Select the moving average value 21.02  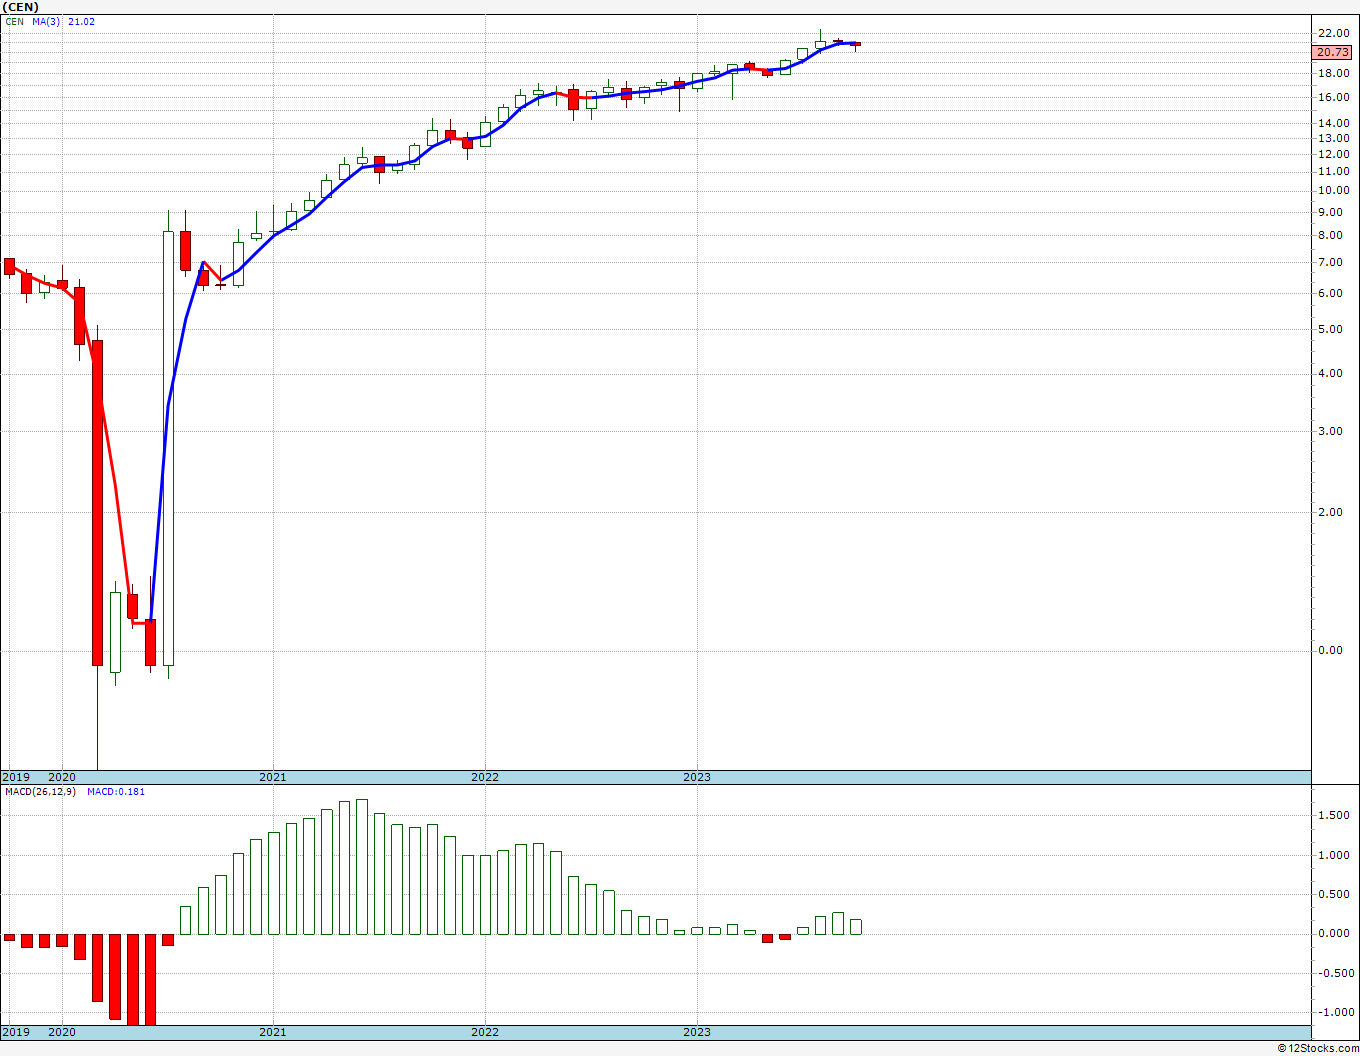82,21
